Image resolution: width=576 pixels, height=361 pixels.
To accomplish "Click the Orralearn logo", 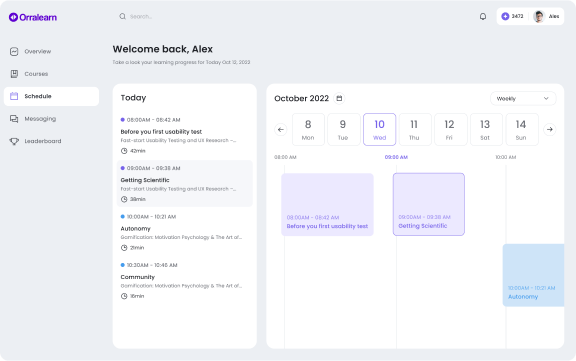I will (33, 17).
